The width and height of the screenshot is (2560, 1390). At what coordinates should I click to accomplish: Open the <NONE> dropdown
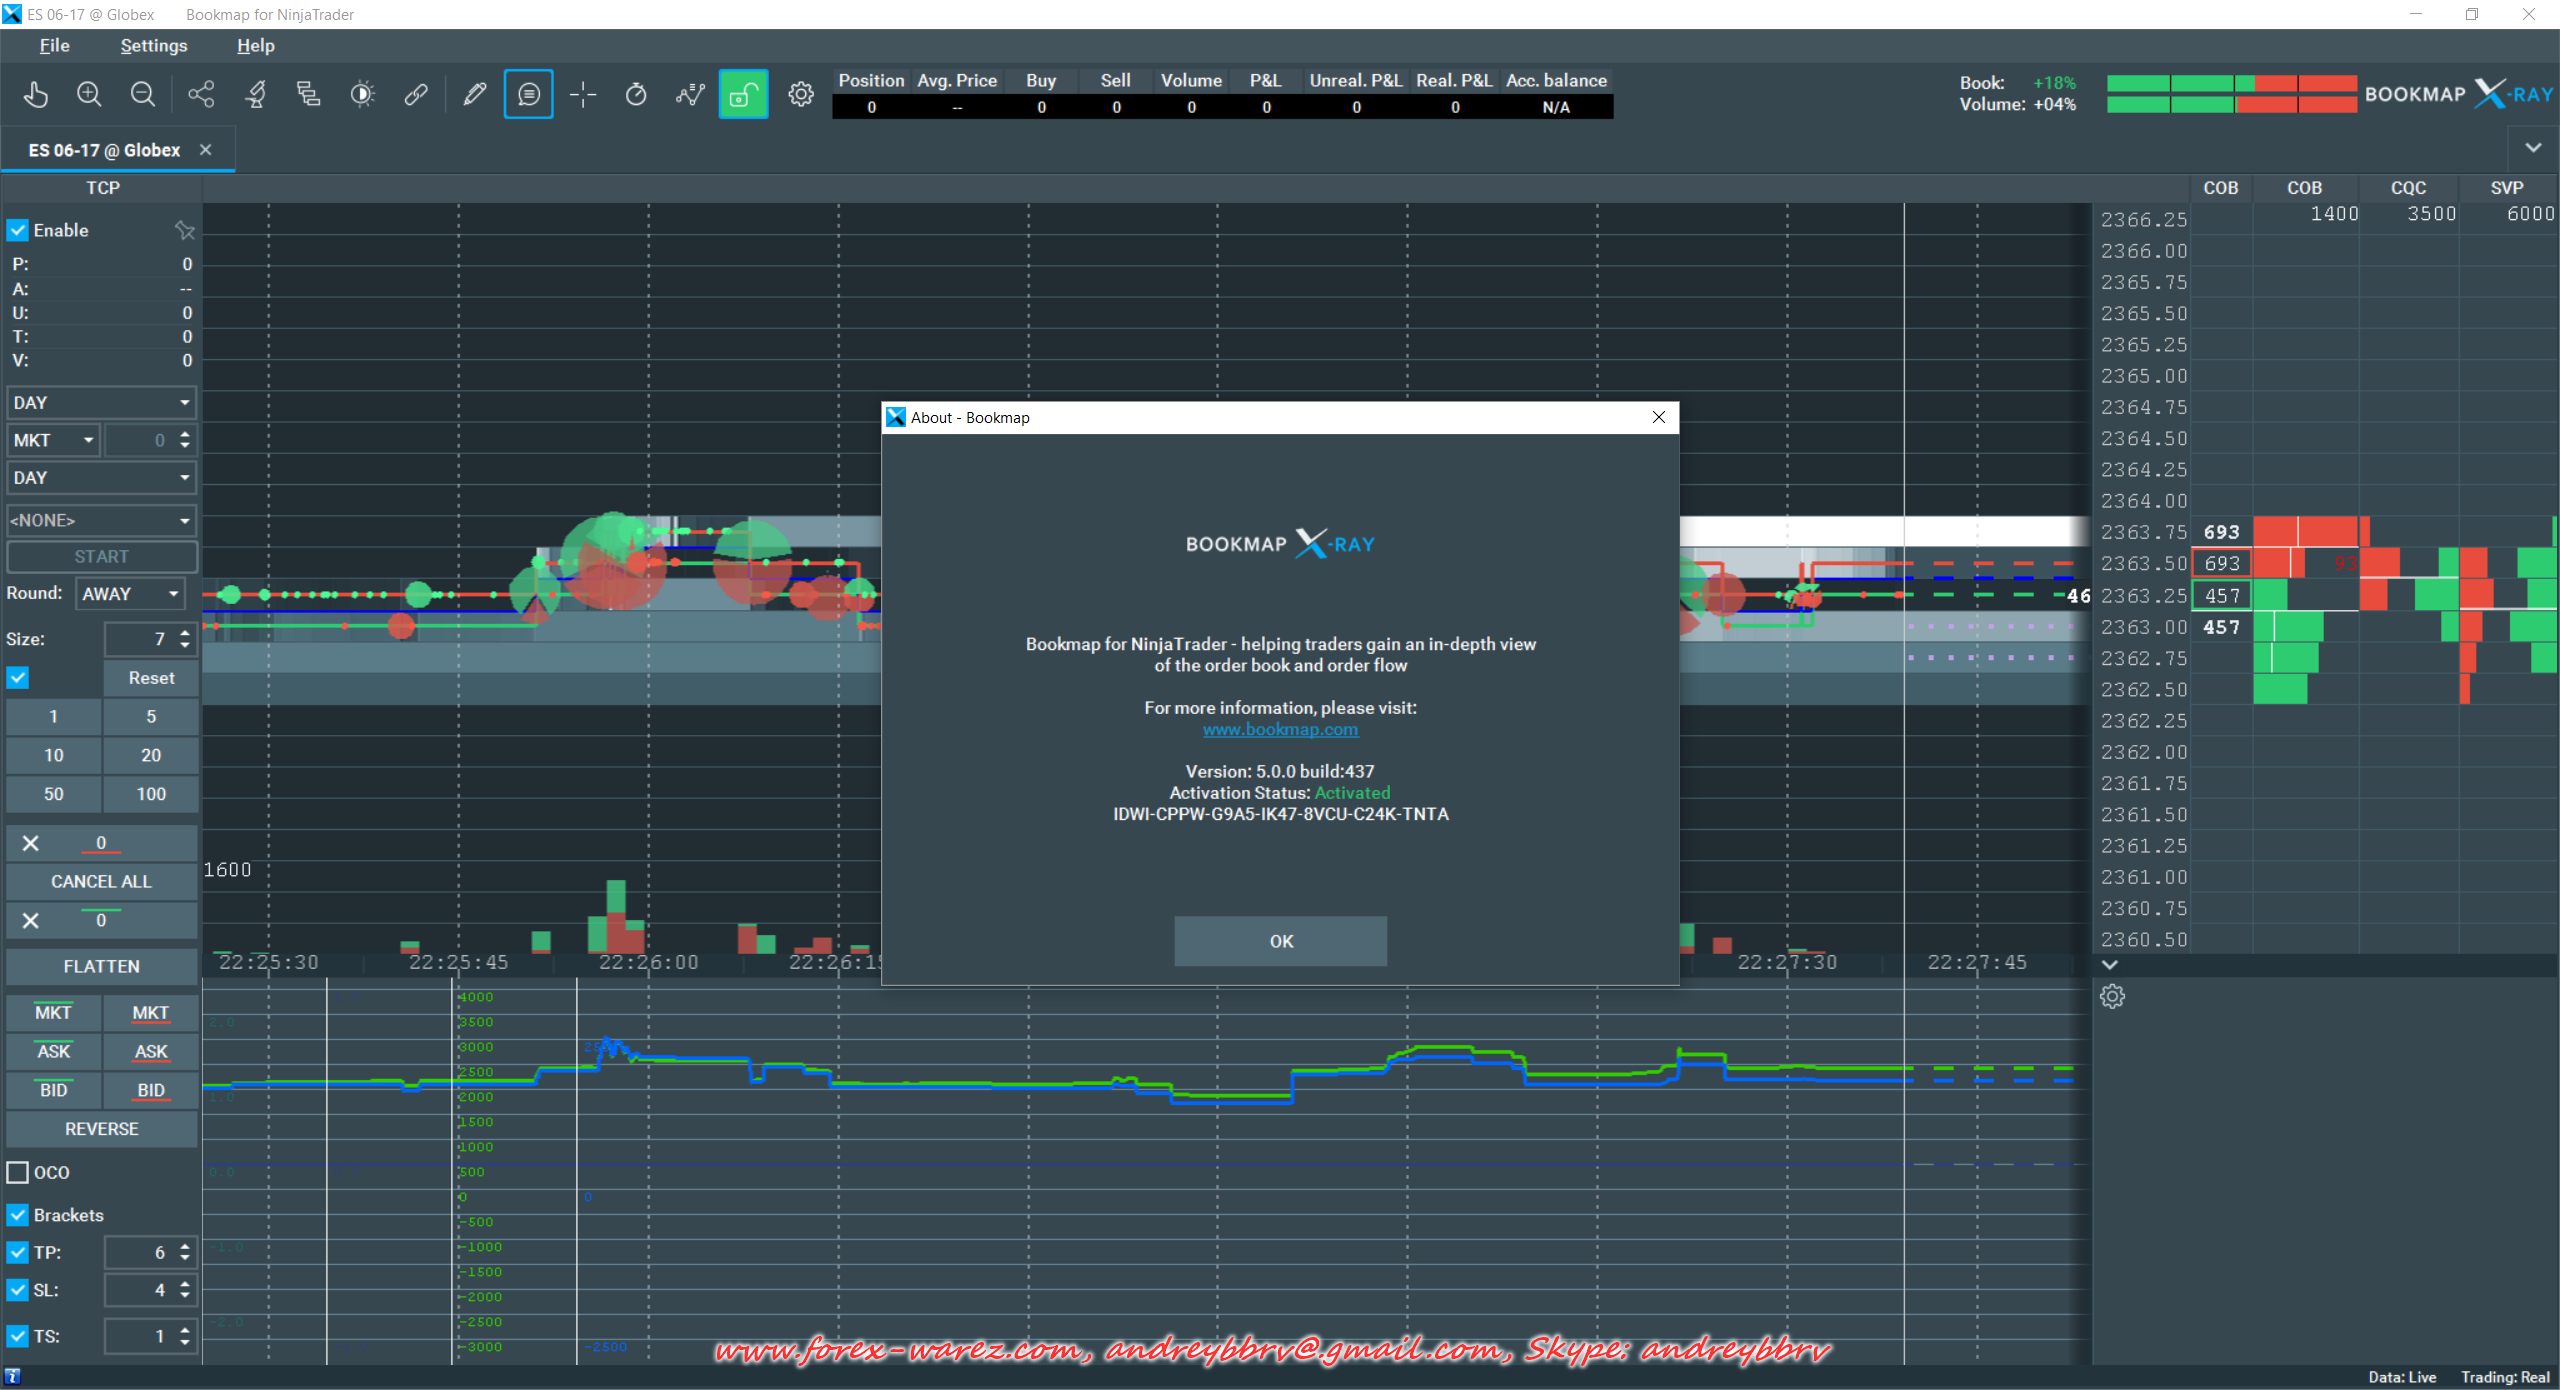(x=100, y=520)
